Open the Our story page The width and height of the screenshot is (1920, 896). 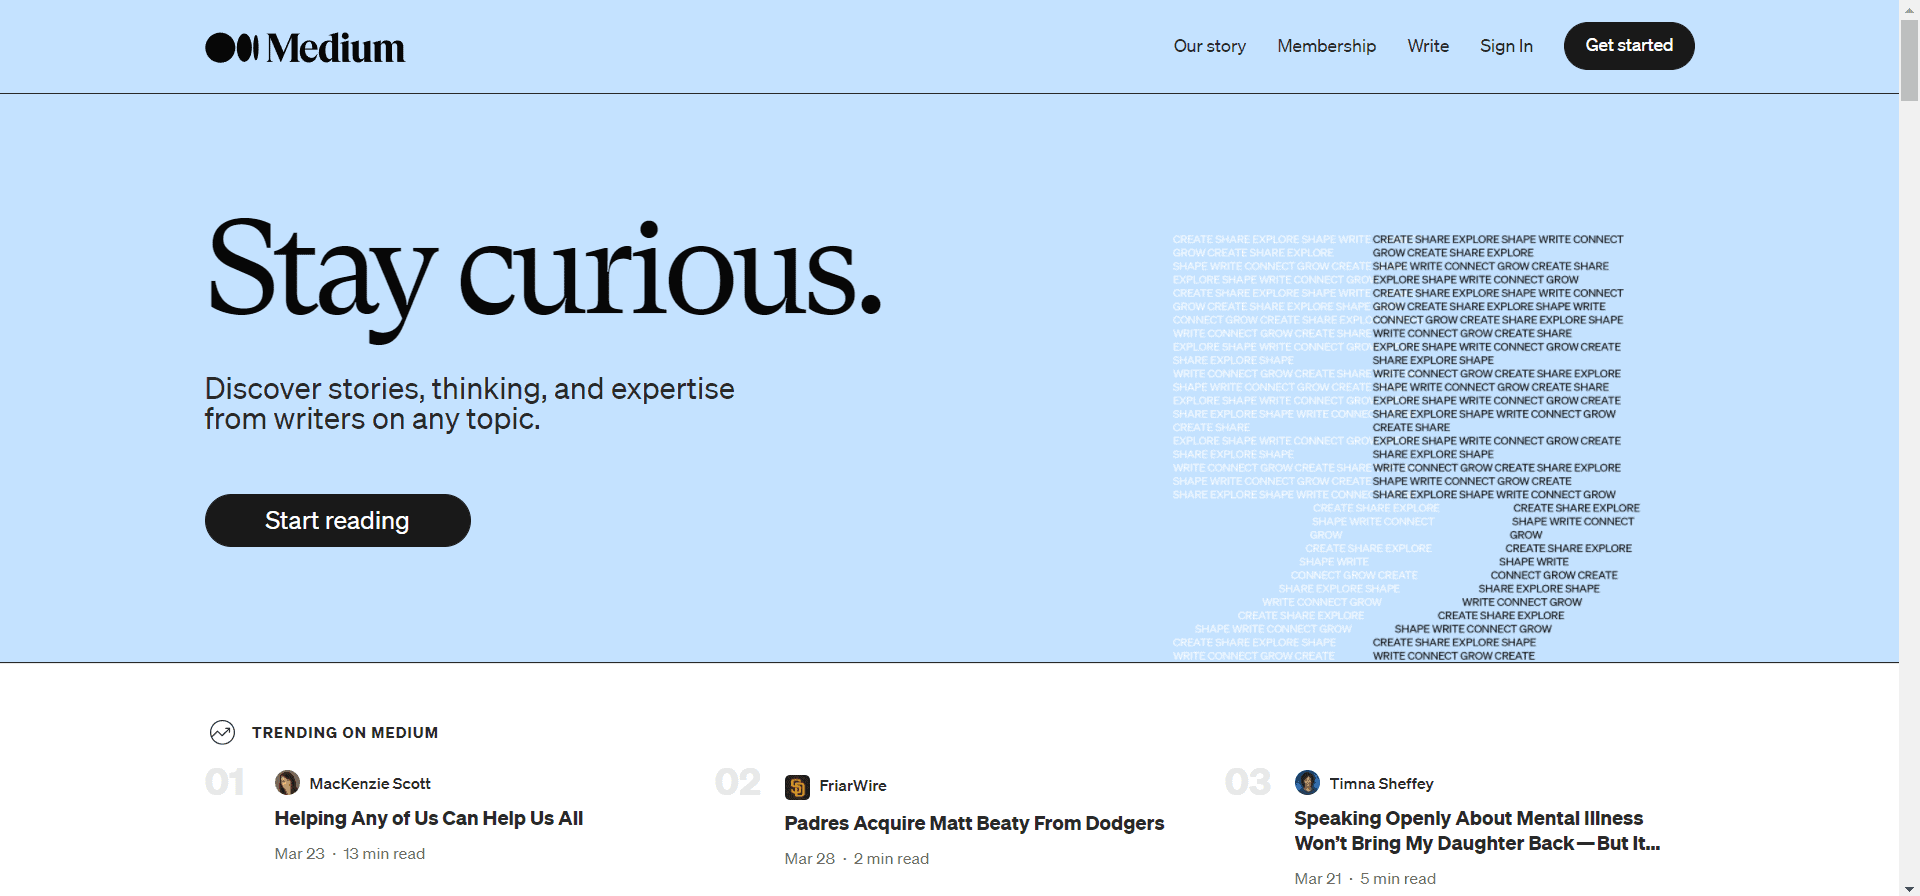[x=1209, y=46]
